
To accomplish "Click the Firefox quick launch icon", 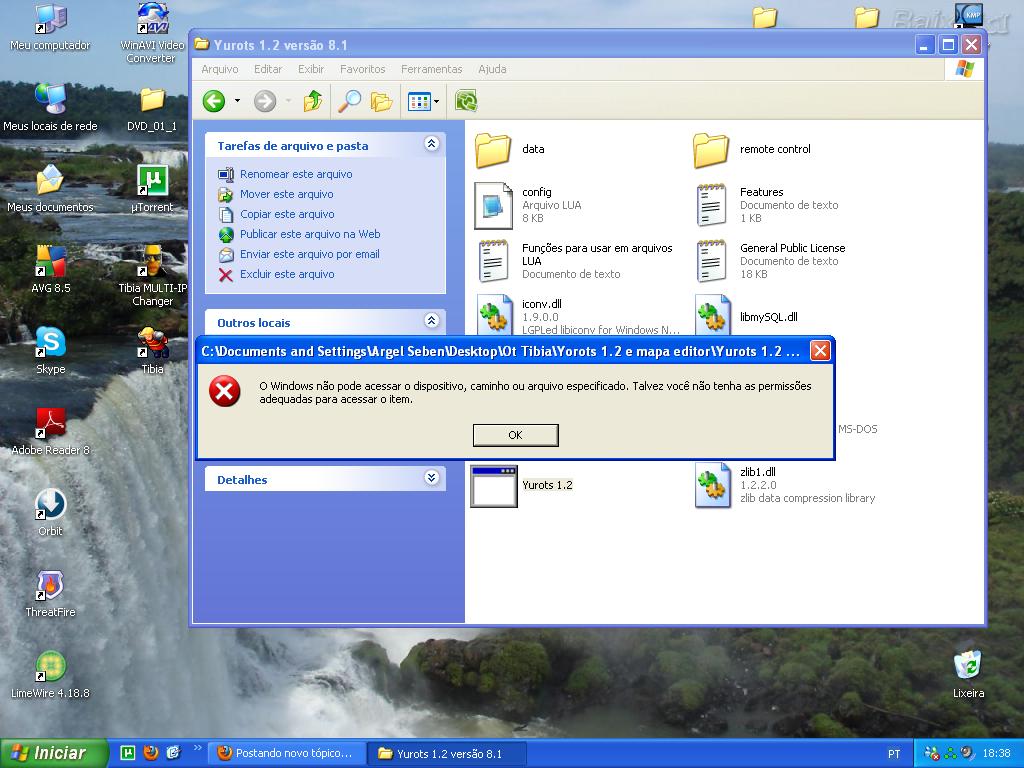I will coord(151,753).
